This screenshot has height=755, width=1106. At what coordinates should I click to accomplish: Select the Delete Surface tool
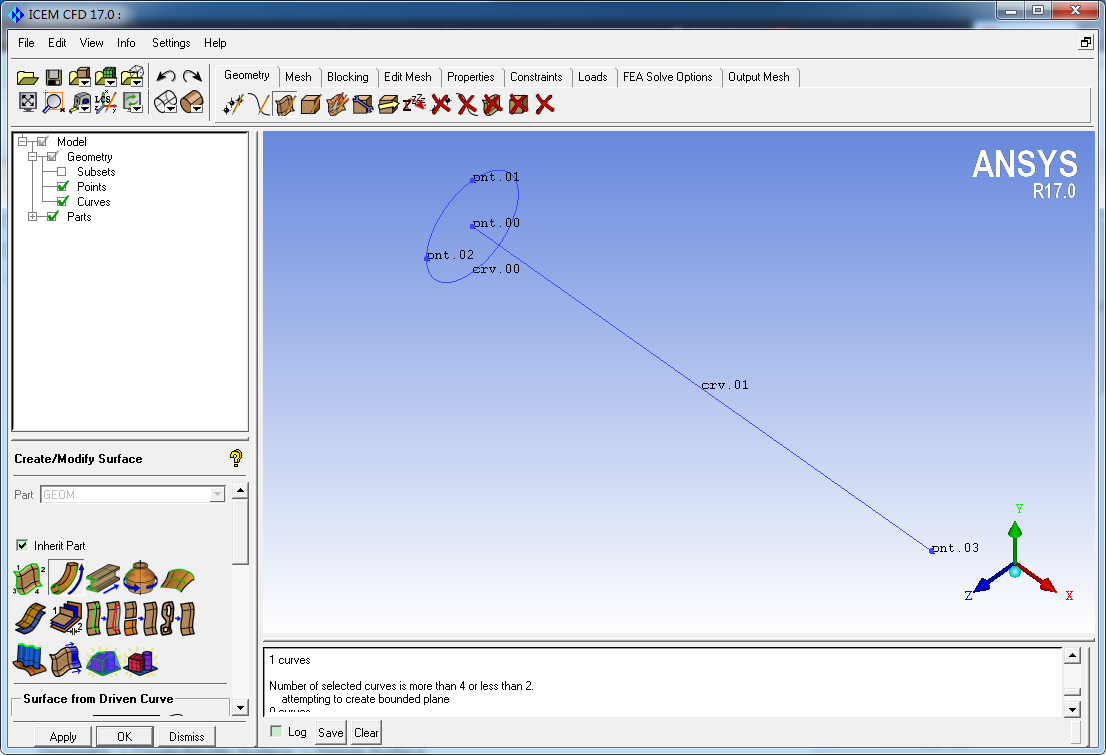(492, 105)
